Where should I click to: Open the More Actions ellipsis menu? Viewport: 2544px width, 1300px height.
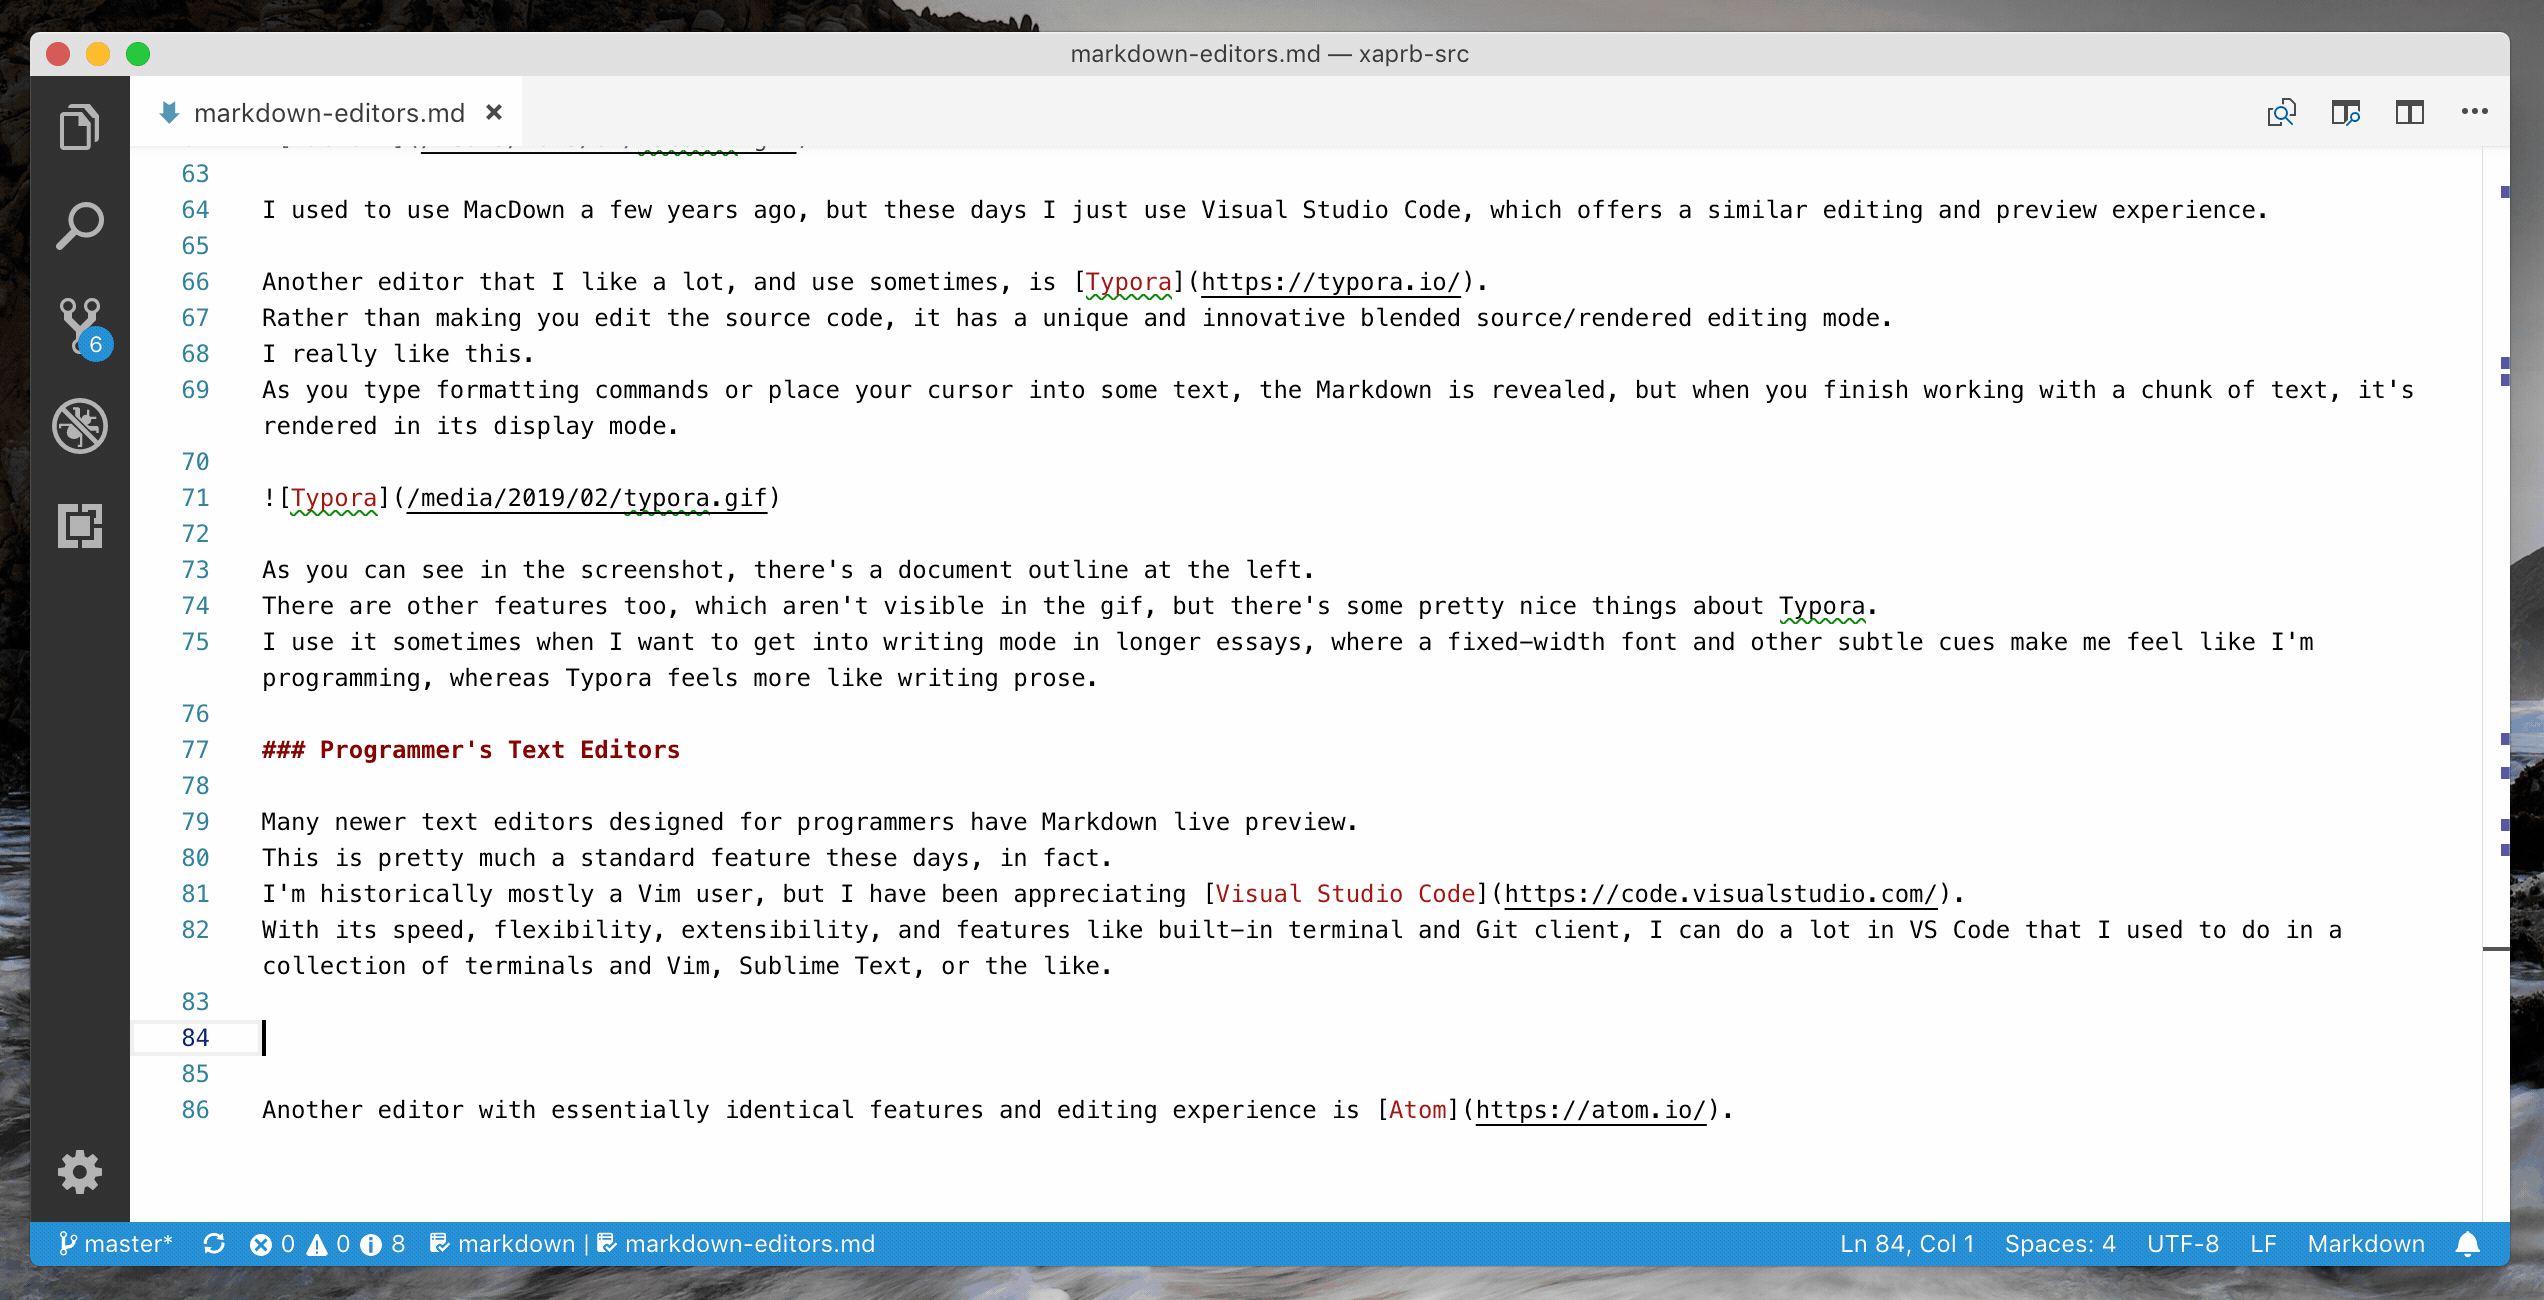(2474, 112)
